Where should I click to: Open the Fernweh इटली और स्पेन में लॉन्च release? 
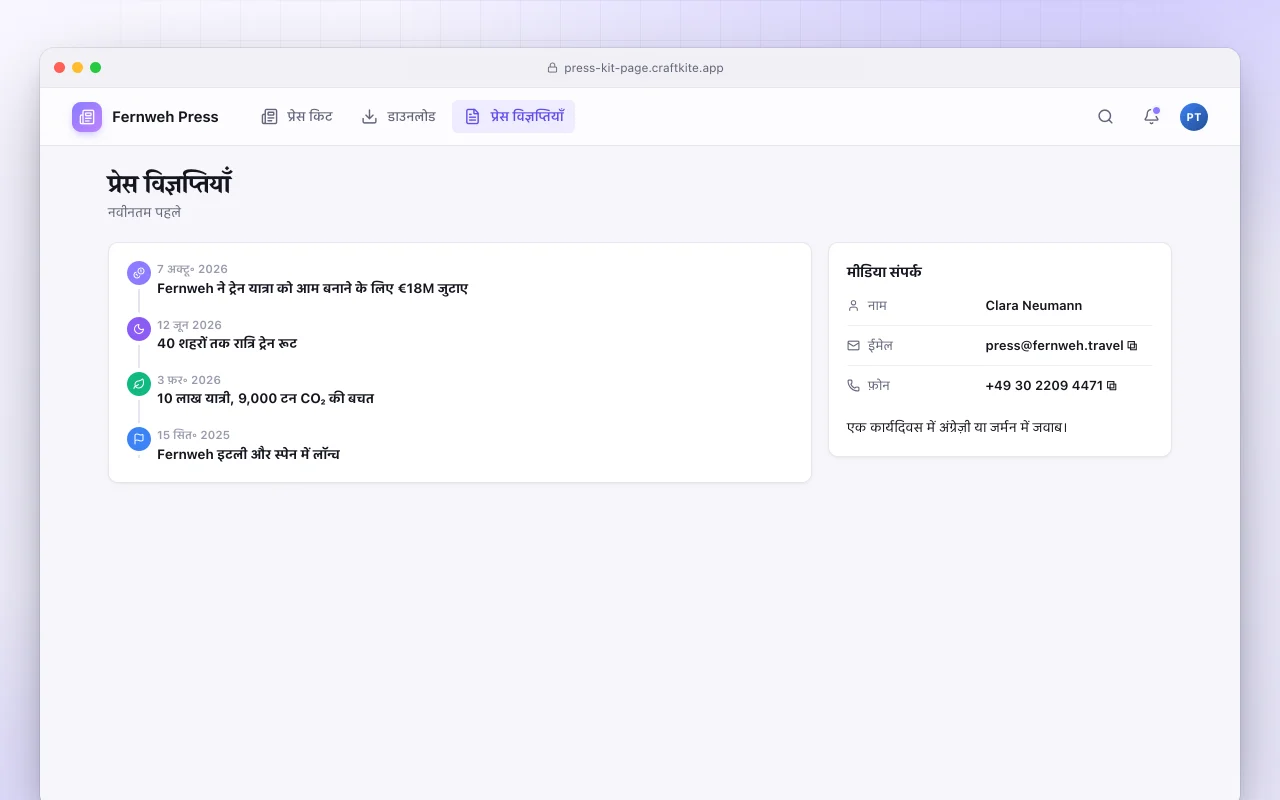pyautogui.click(x=248, y=455)
